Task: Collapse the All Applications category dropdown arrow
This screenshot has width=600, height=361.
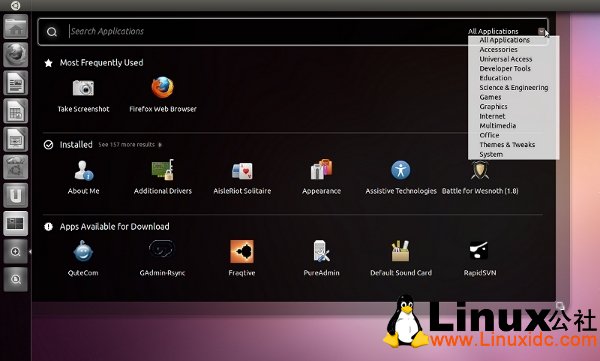Action: [541, 31]
